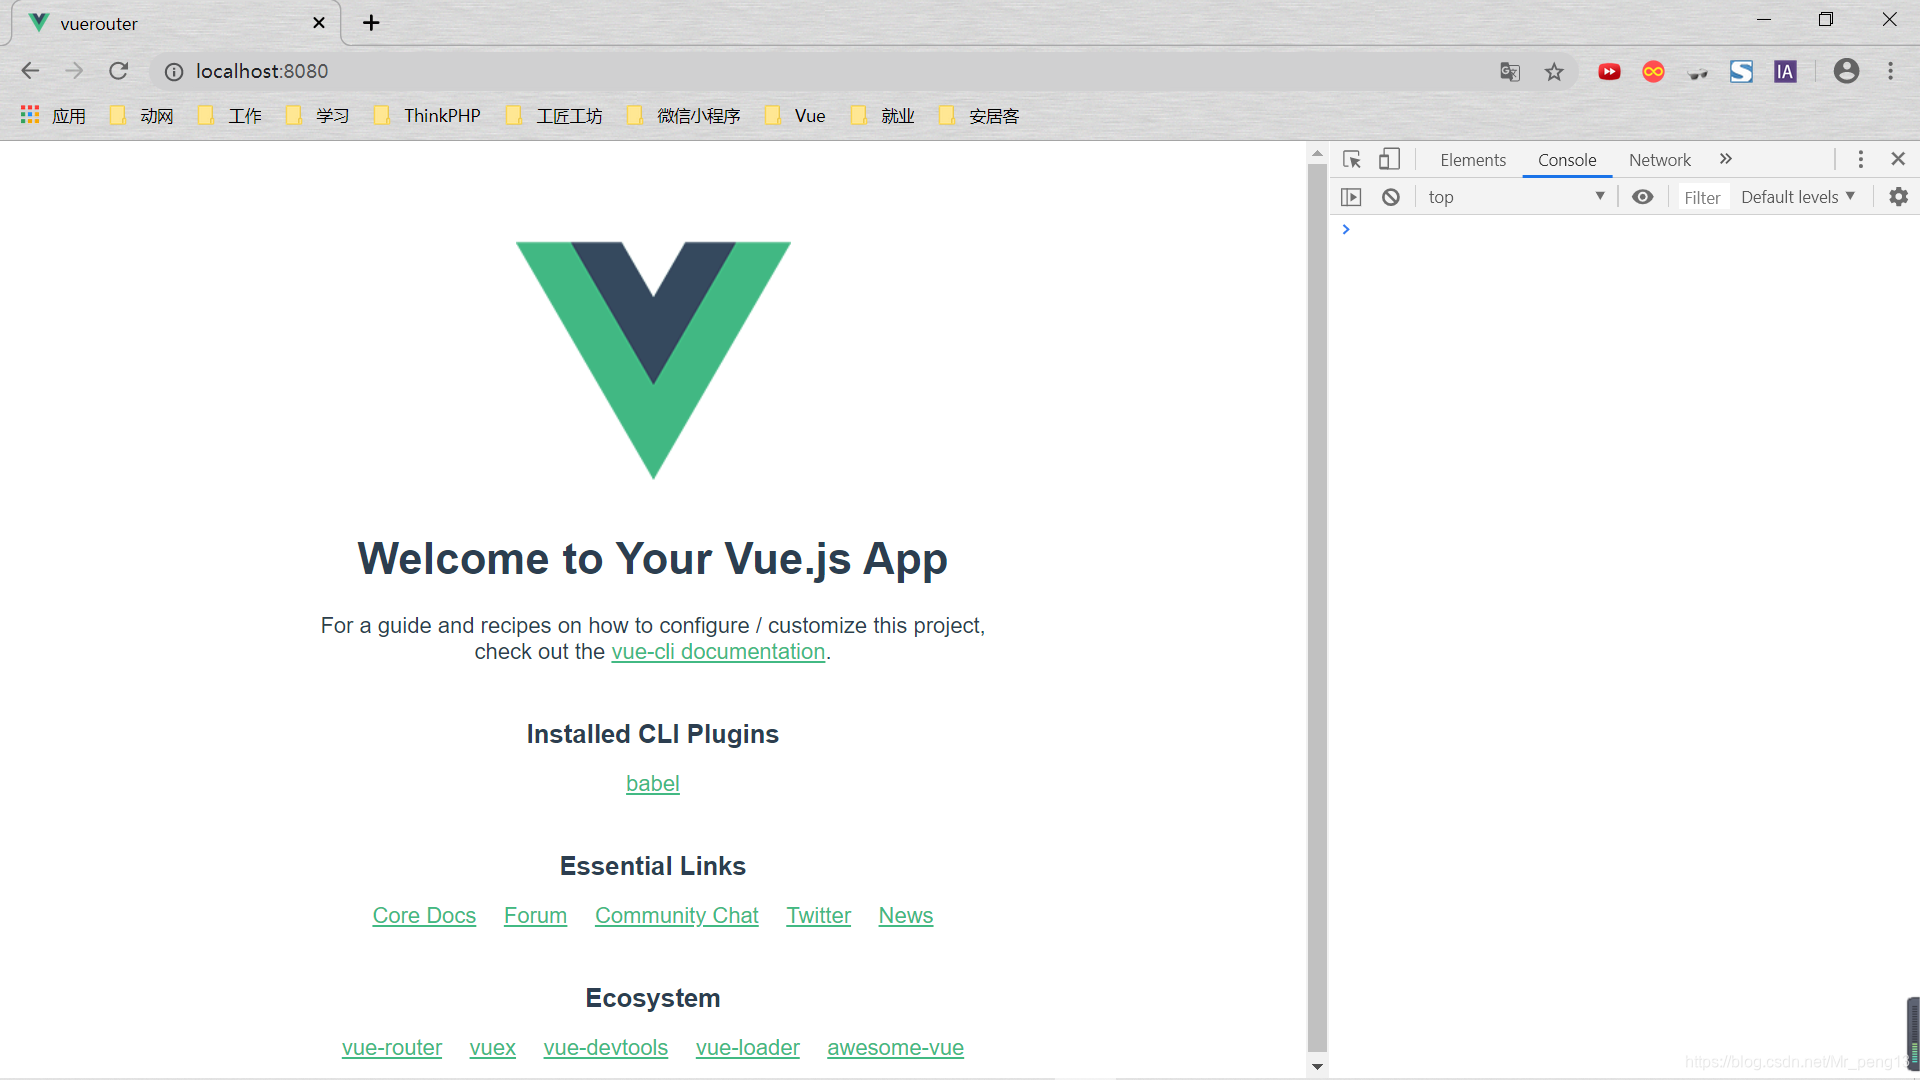The image size is (1920, 1080).
Task: Click the DevTools no-entry block icon
Action: (1389, 196)
